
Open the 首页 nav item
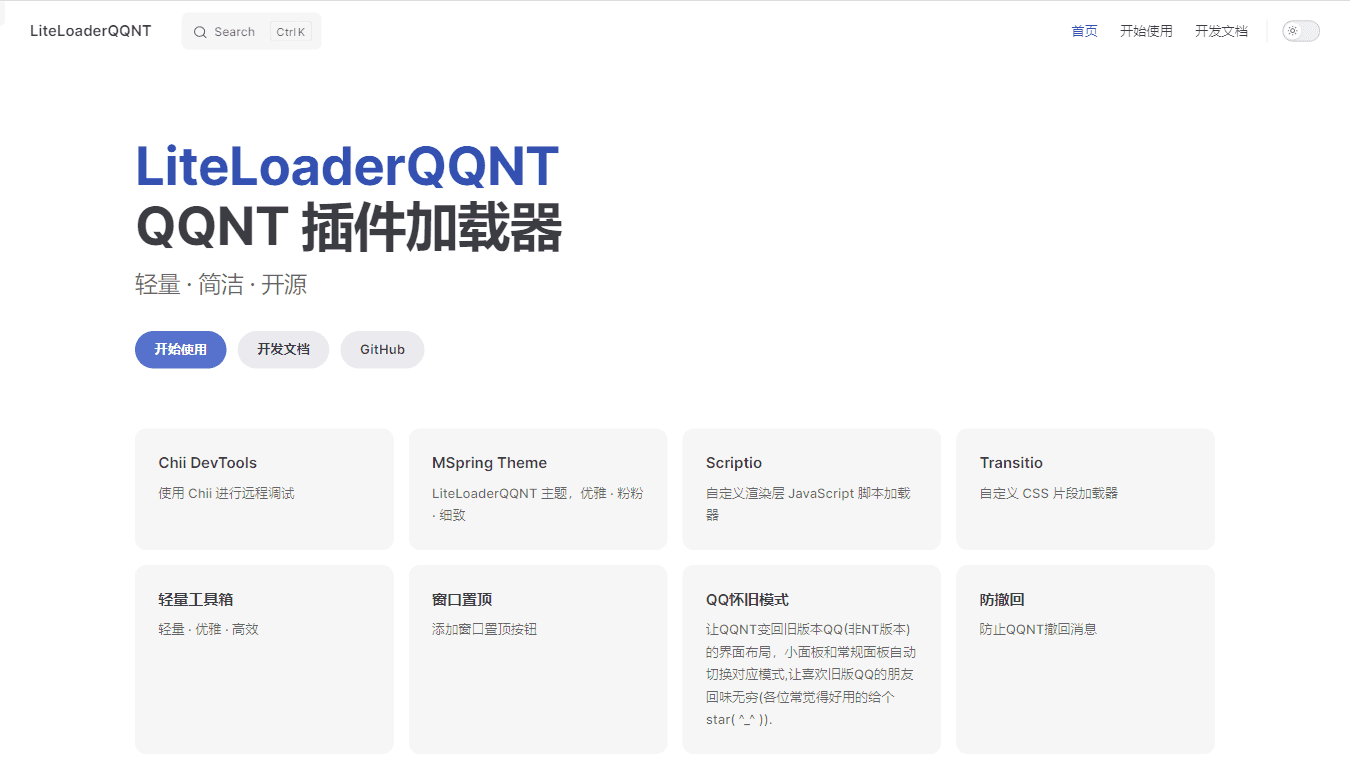[1084, 31]
